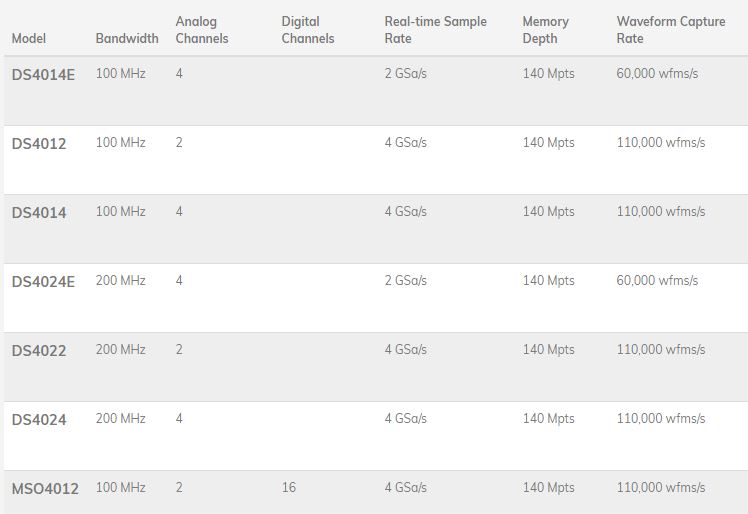The width and height of the screenshot is (748, 514).
Task: Click the 200 MHz bandwidth in the DS4022 row
Action: pyautogui.click(x=120, y=349)
